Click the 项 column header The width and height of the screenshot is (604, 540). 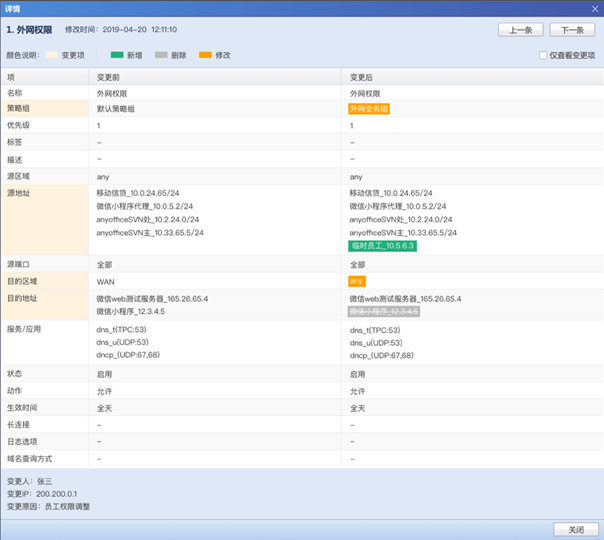pyautogui.click(x=11, y=76)
